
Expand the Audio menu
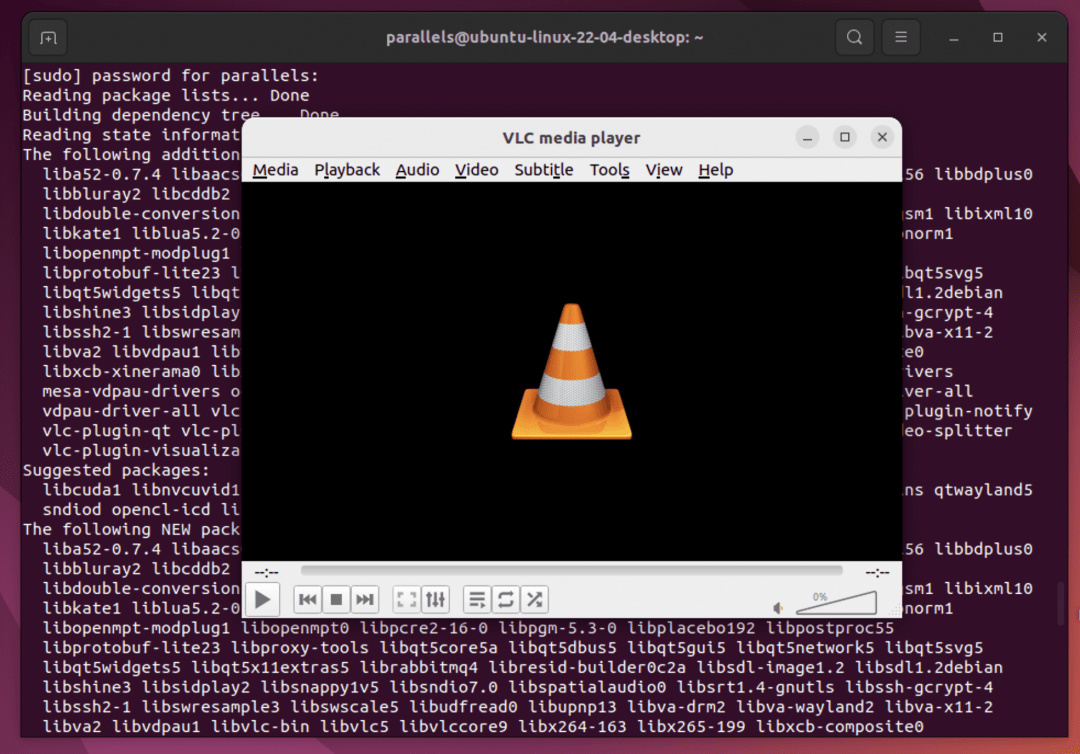click(417, 170)
